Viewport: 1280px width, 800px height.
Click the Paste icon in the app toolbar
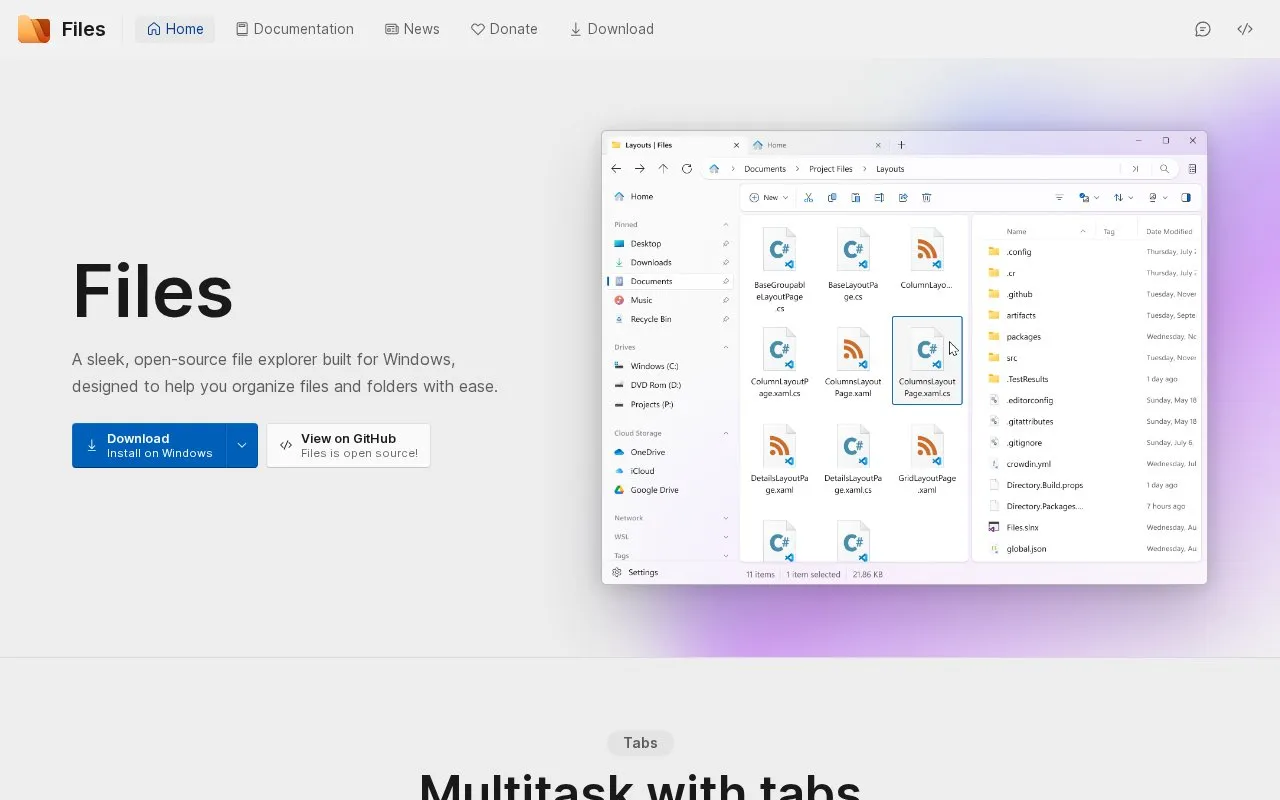coord(856,198)
